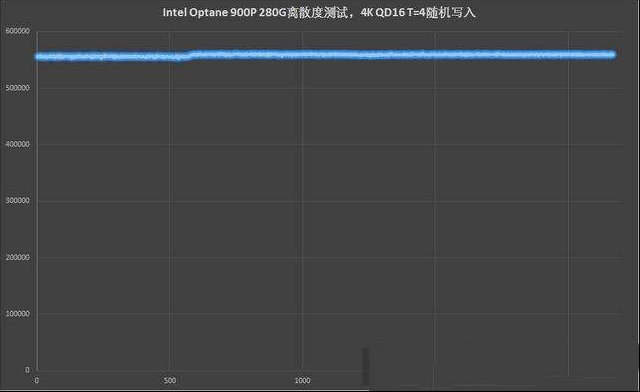Click the 300000 y-axis label

coord(18,200)
